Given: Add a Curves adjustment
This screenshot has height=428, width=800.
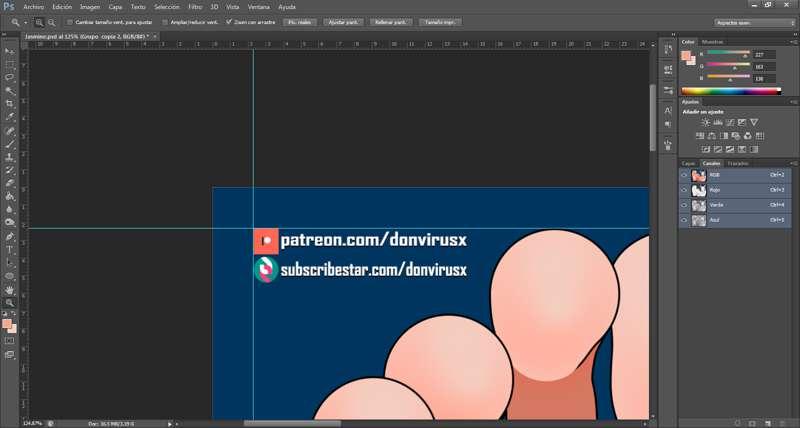Looking at the screenshot, I should (x=730, y=122).
